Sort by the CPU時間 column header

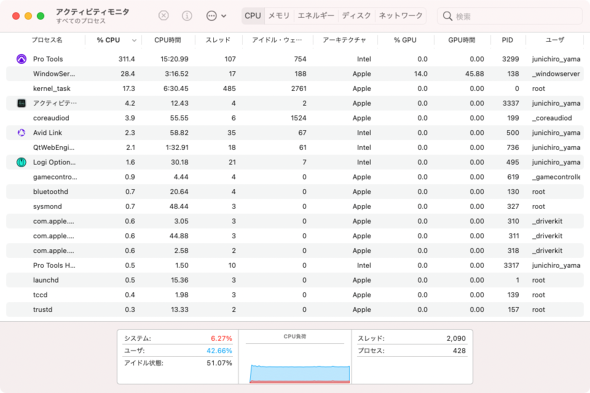pyautogui.click(x=167, y=40)
